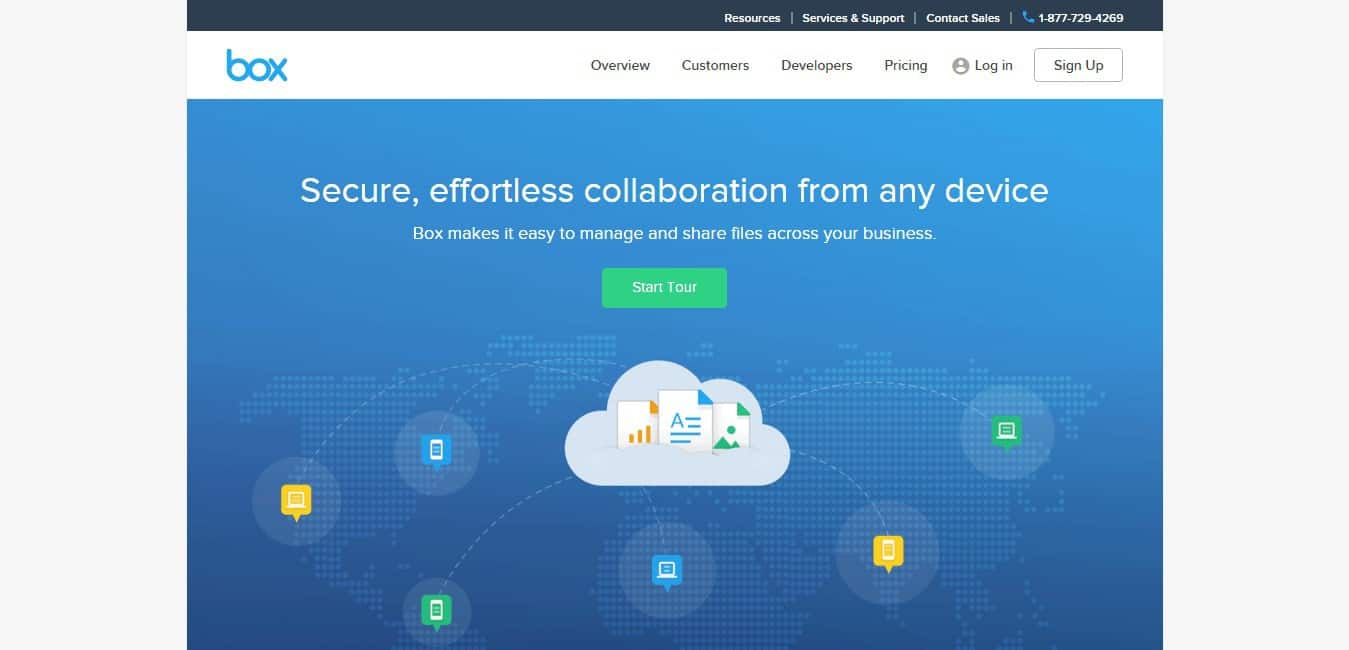The width and height of the screenshot is (1349, 650).
Task: Open the Customers page
Action: (715, 65)
